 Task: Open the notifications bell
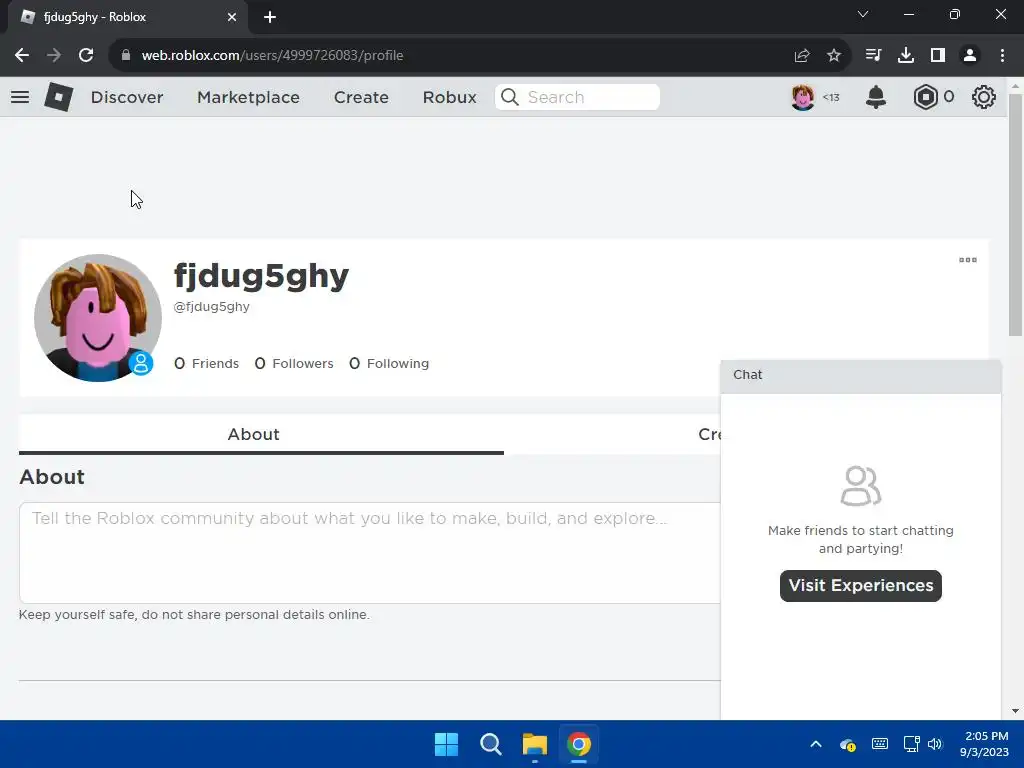(x=876, y=97)
